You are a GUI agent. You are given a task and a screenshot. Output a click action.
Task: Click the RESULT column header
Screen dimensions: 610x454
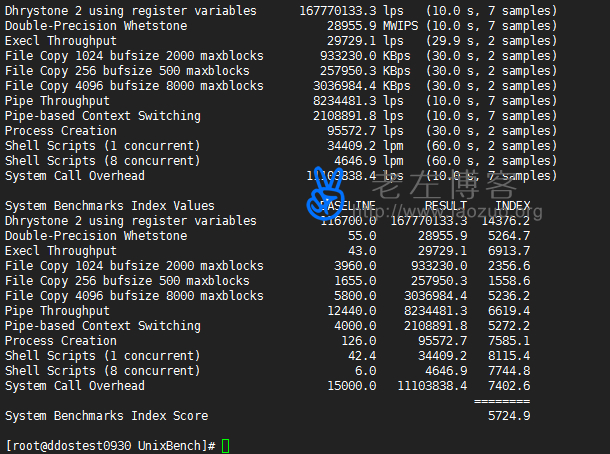tap(445, 206)
